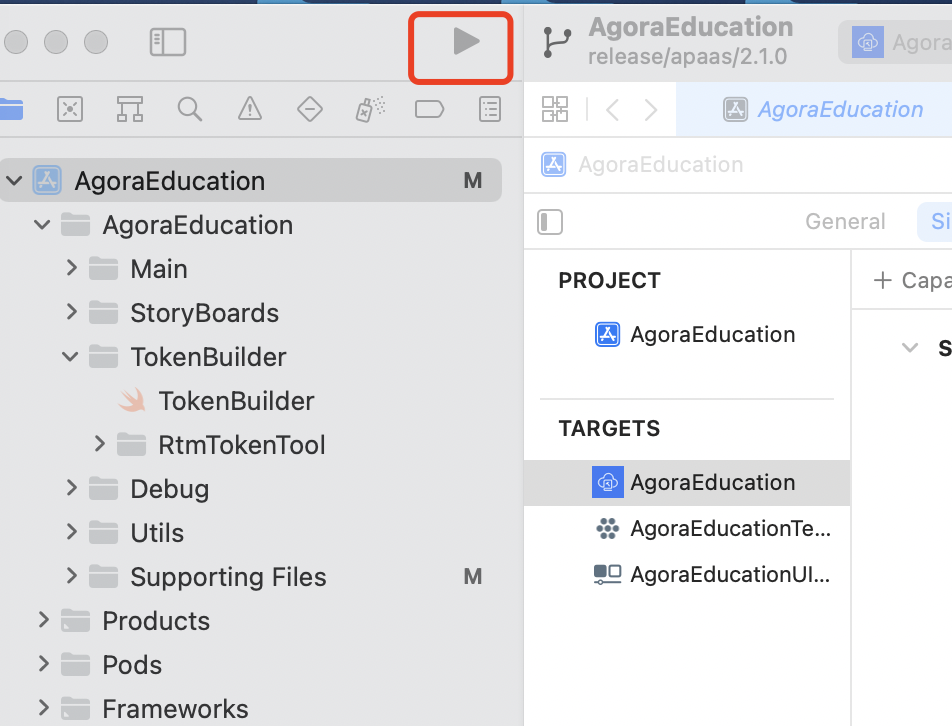Collapse the AgoraEducation group folder chevron
This screenshot has width=952, height=726.
(x=42, y=225)
